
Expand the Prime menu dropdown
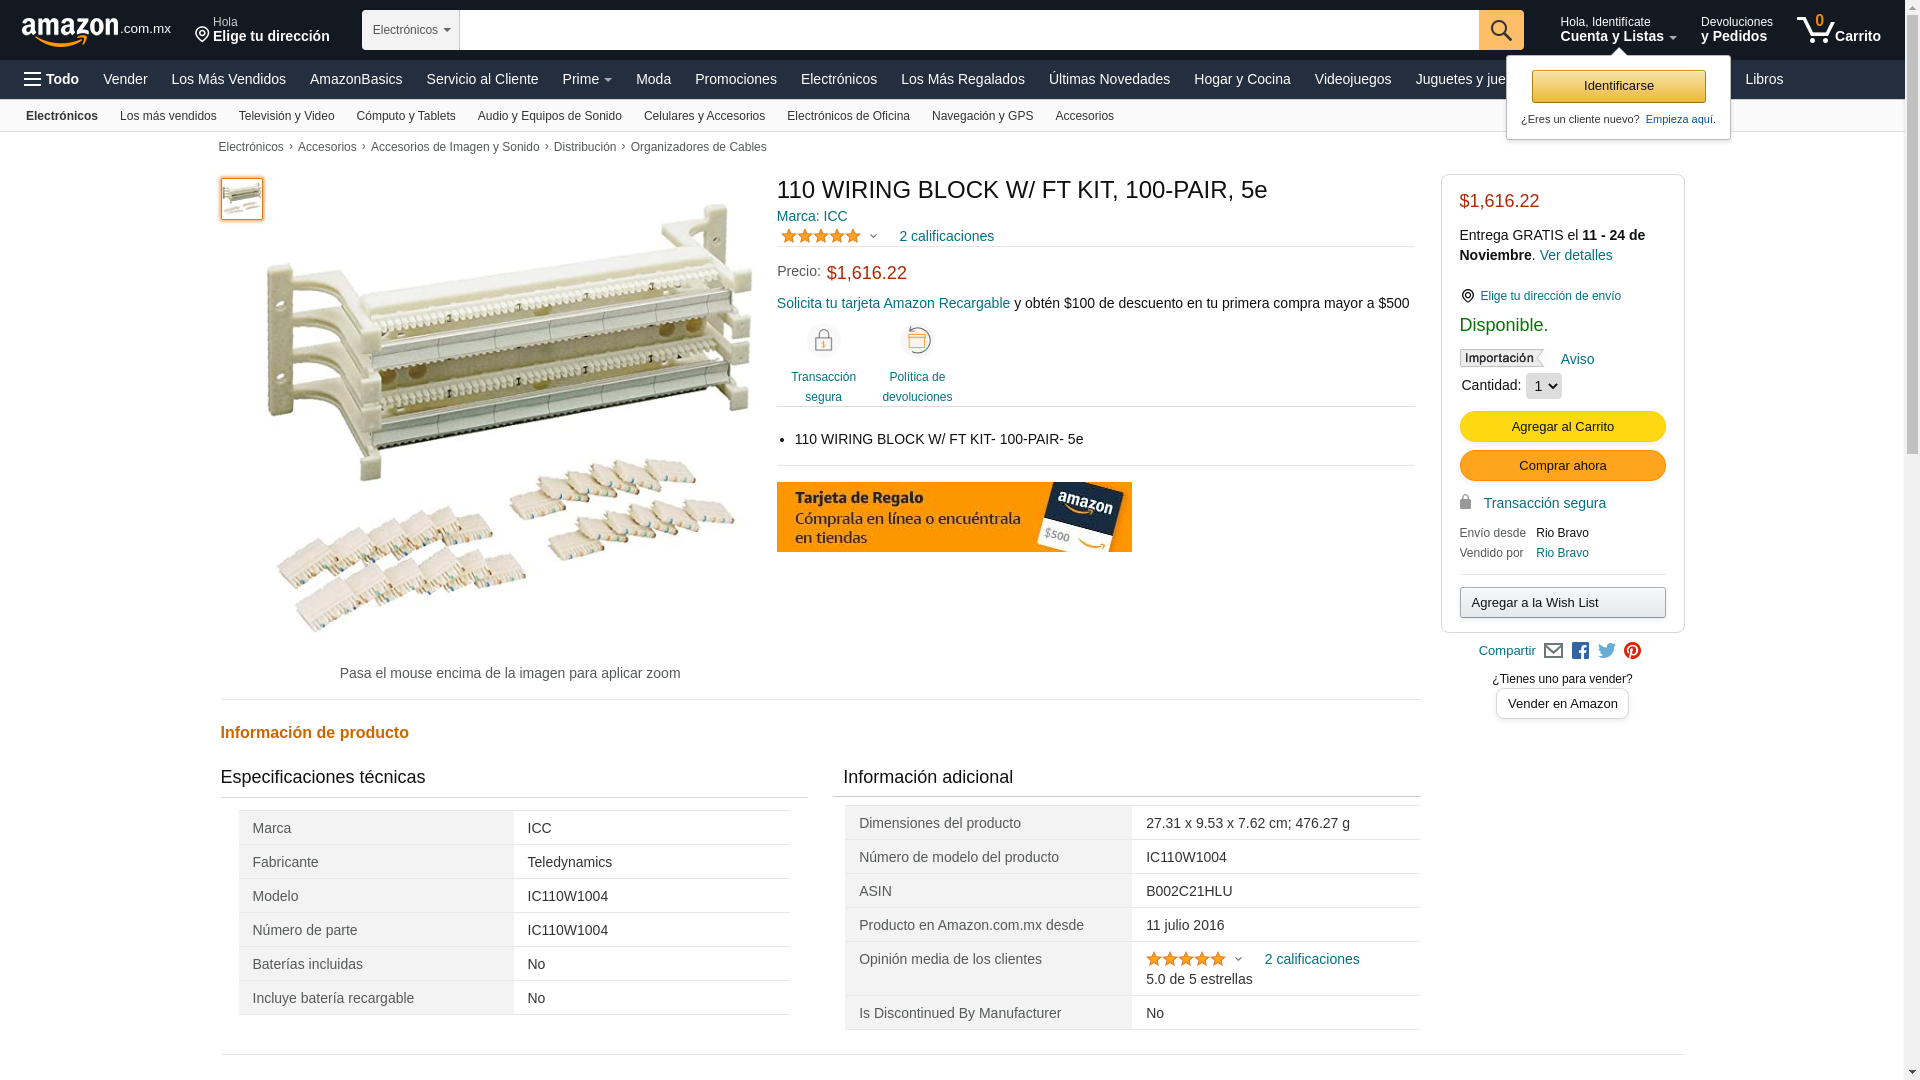[587, 79]
